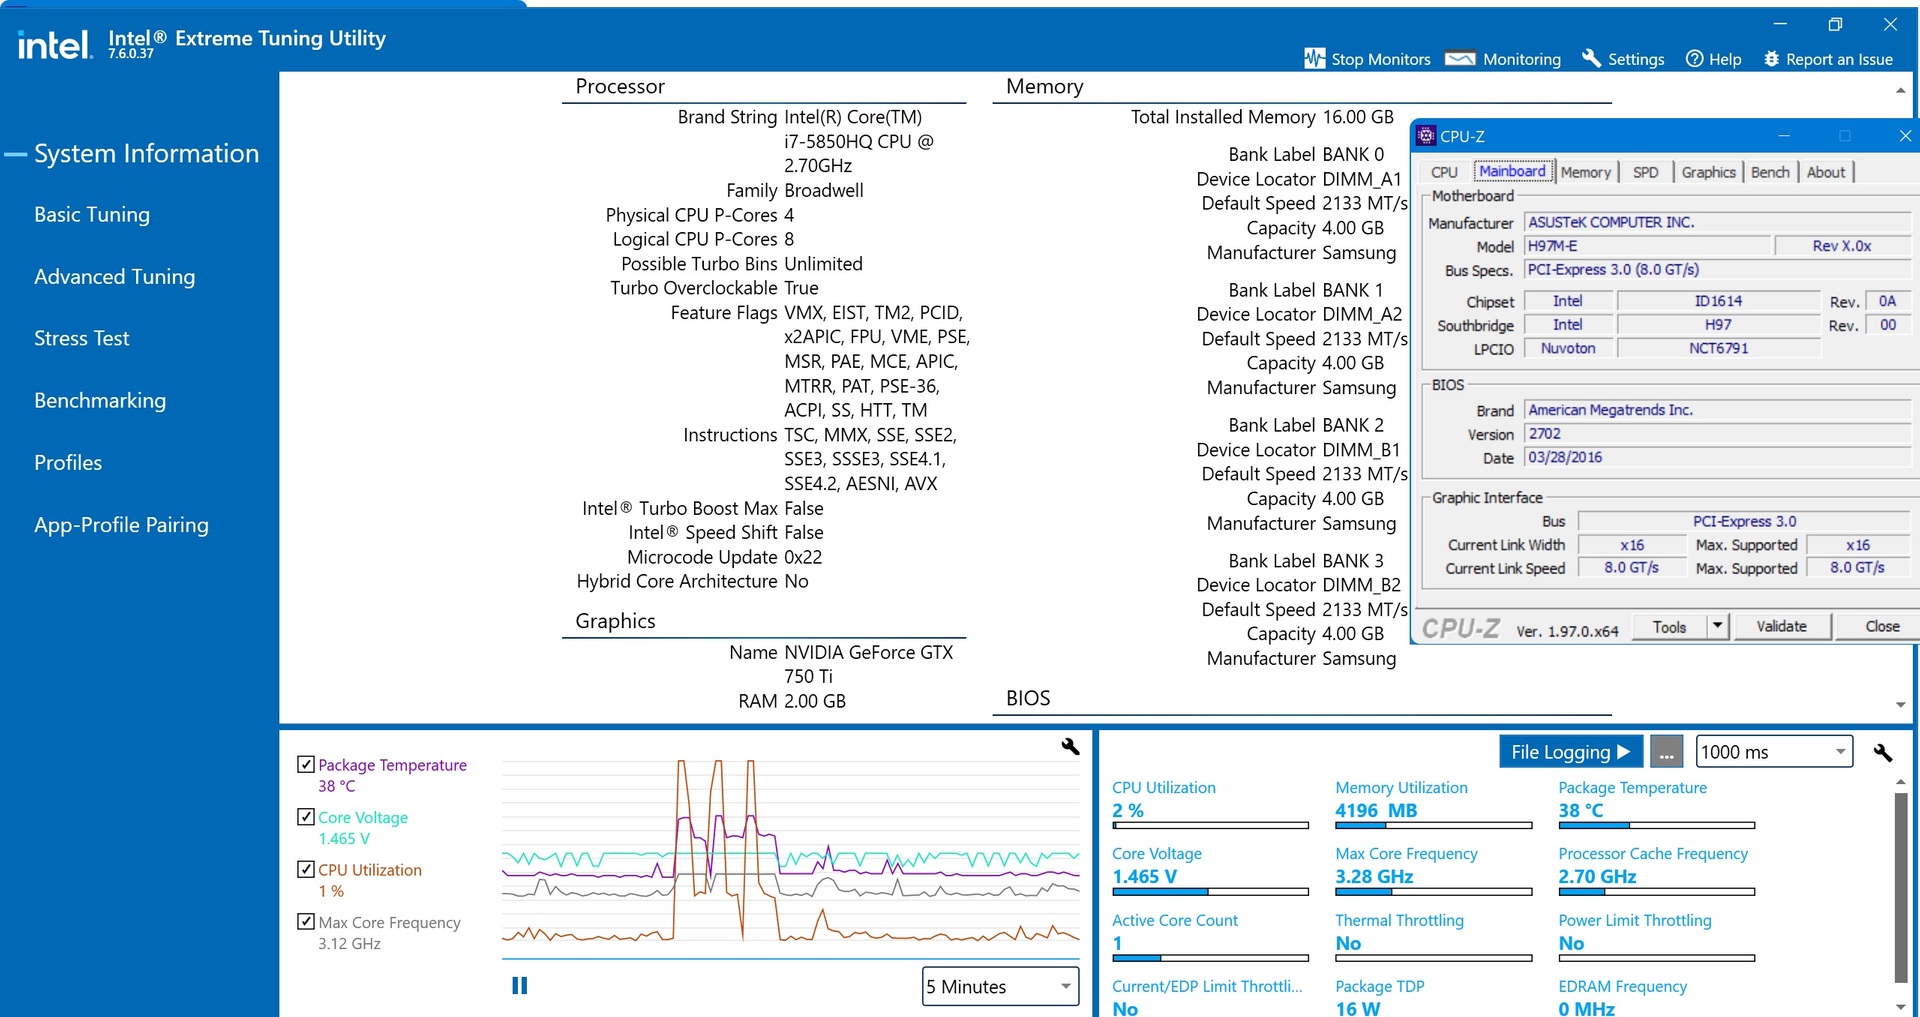Open monitor settings wrench beside interval dropdown
This screenshot has width=1920, height=1017.
point(1883,752)
